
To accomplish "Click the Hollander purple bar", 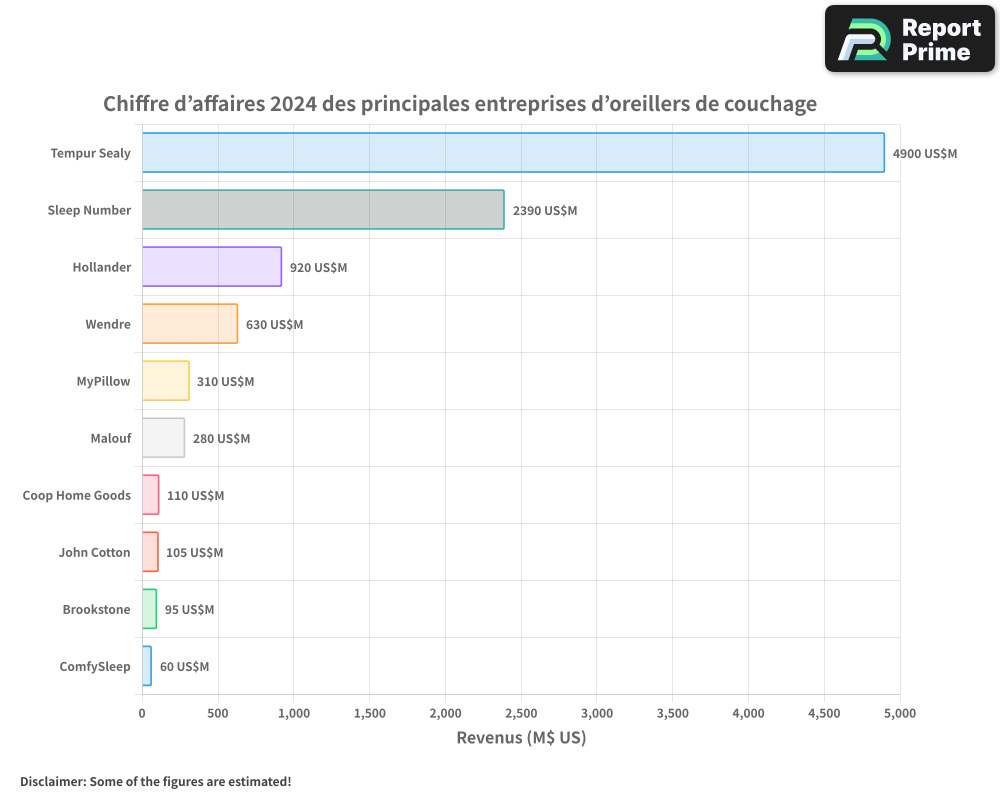I will pyautogui.click(x=211, y=267).
